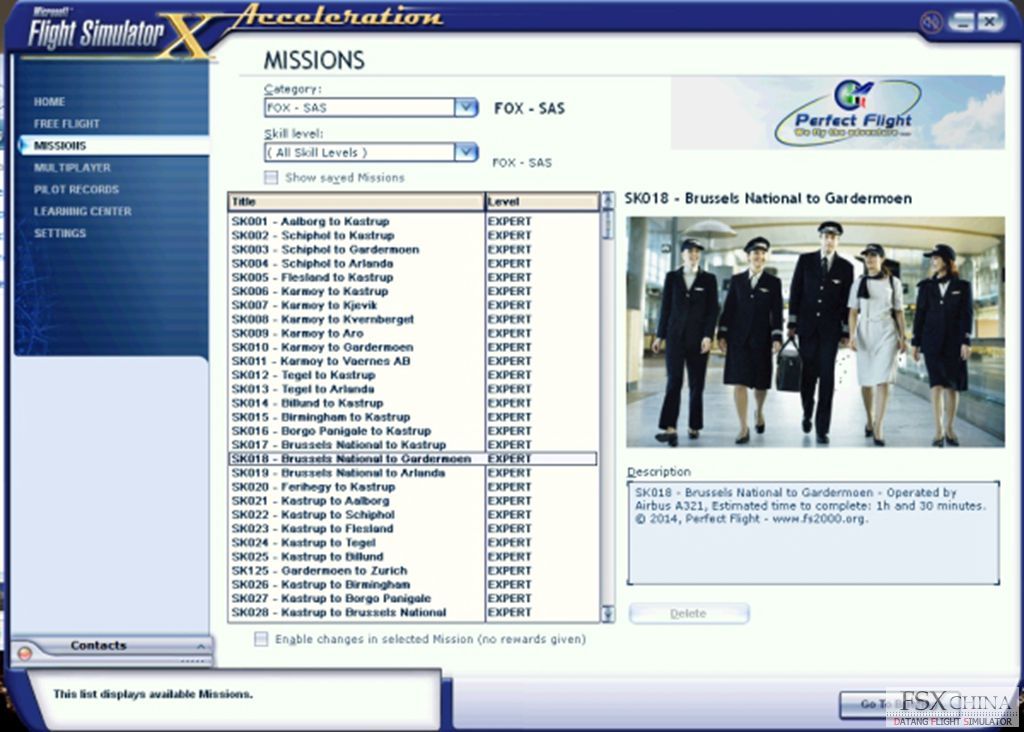
Task: Click the Contacts status icon
Action: pos(25,653)
